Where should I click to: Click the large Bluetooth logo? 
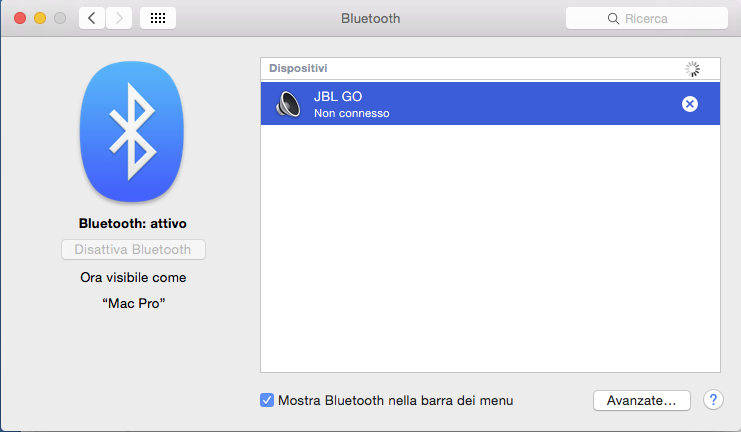pyautogui.click(x=132, y=131)
